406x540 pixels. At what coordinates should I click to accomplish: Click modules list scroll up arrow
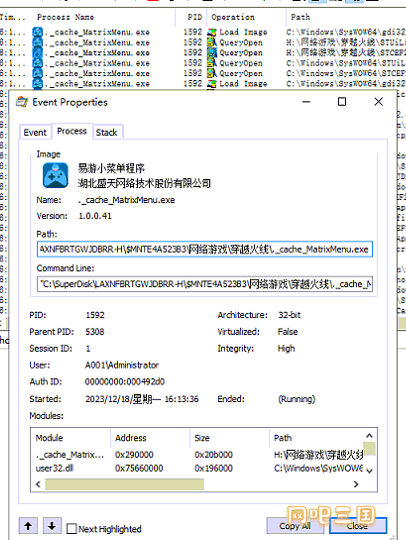[369, 435]
